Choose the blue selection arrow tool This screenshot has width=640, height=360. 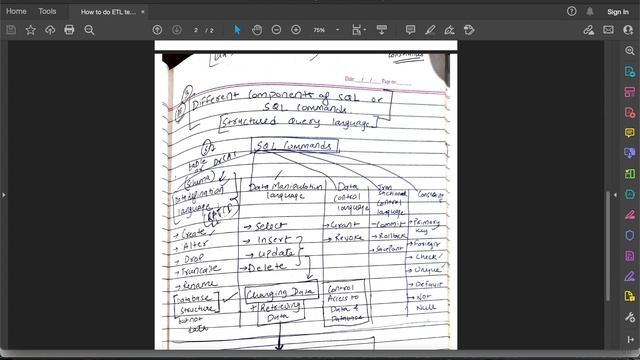click(237, 30)
